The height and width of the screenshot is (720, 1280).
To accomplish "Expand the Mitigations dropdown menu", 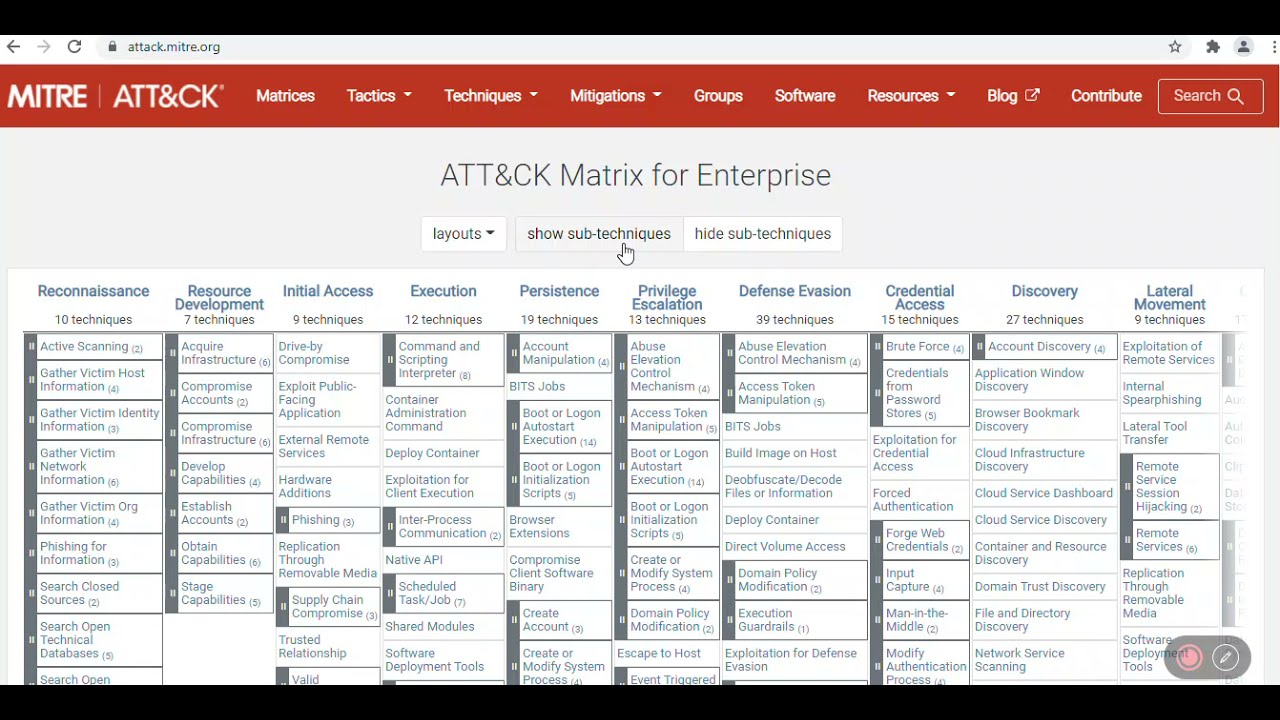I will (616, 96).
